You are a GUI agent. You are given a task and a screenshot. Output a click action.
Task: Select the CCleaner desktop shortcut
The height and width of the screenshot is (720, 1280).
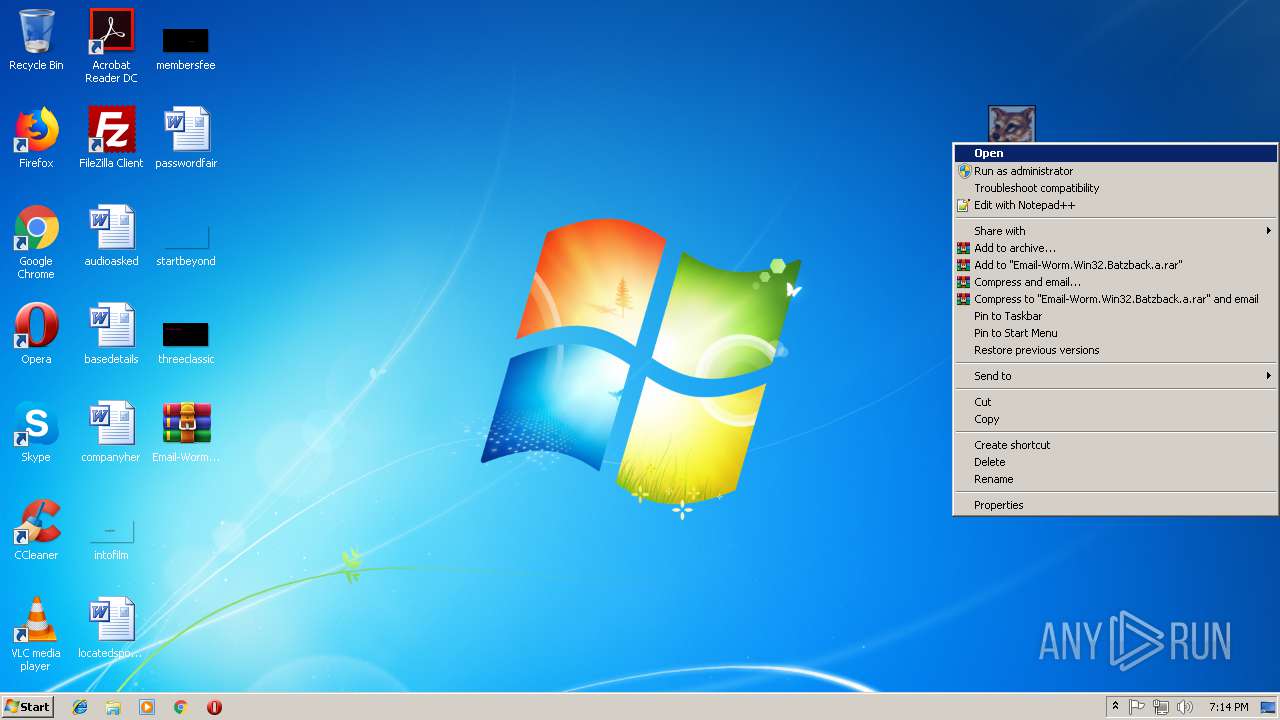point(36,530)
